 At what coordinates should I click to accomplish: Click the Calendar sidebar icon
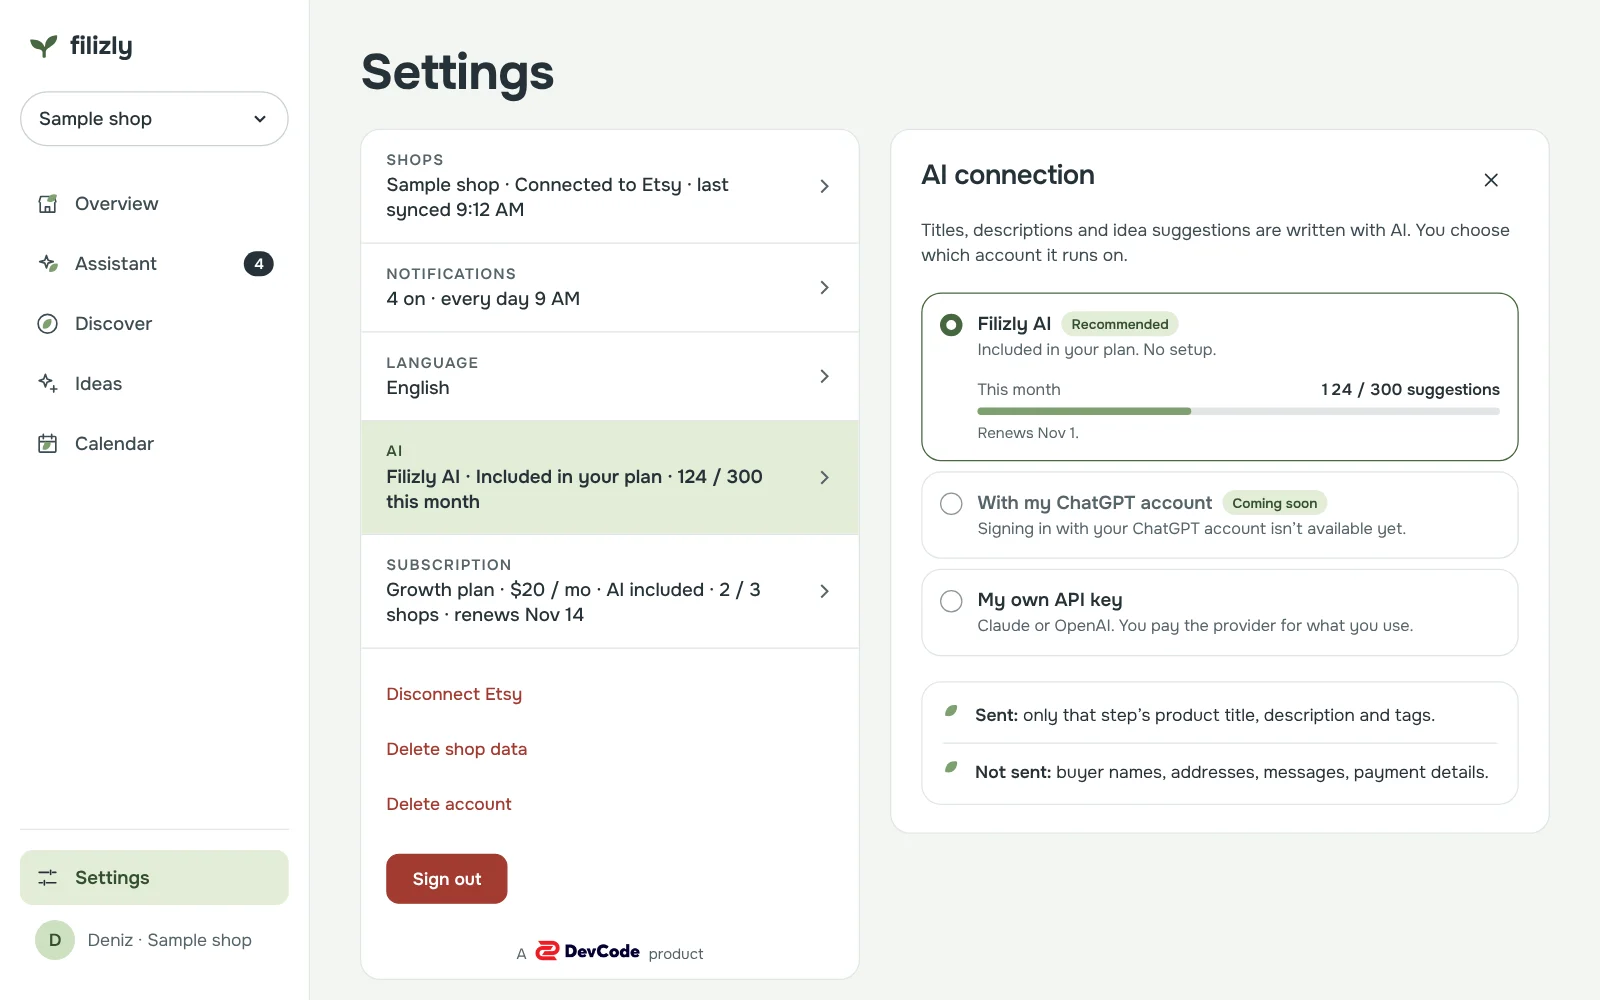coord(48,444)
